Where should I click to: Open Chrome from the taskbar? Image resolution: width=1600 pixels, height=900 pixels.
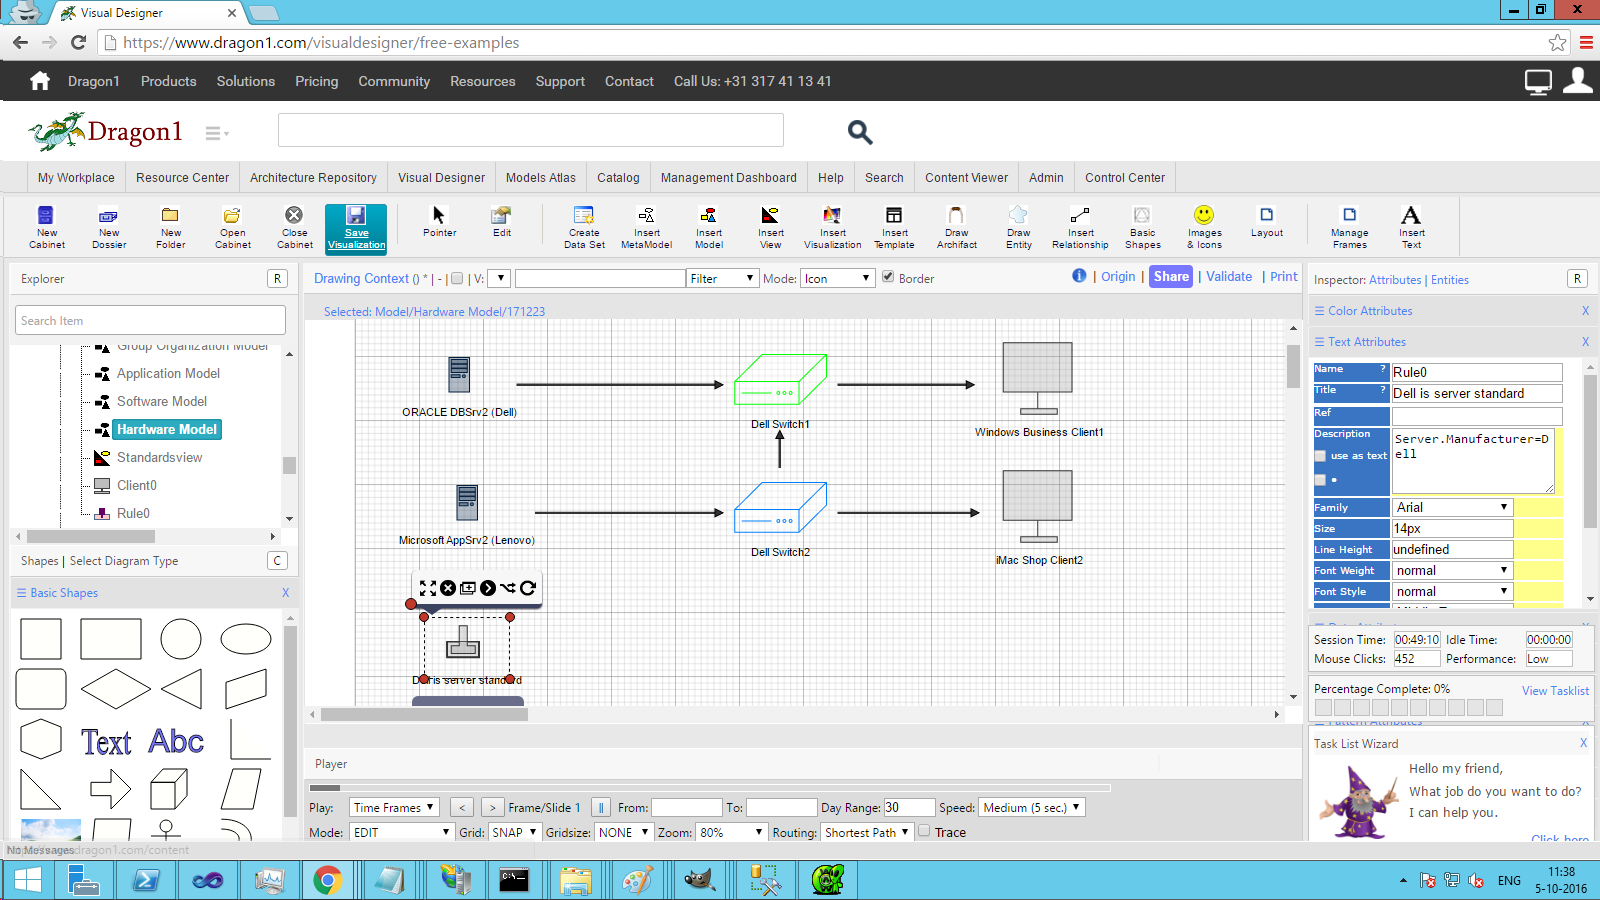(x=327, y=880)
